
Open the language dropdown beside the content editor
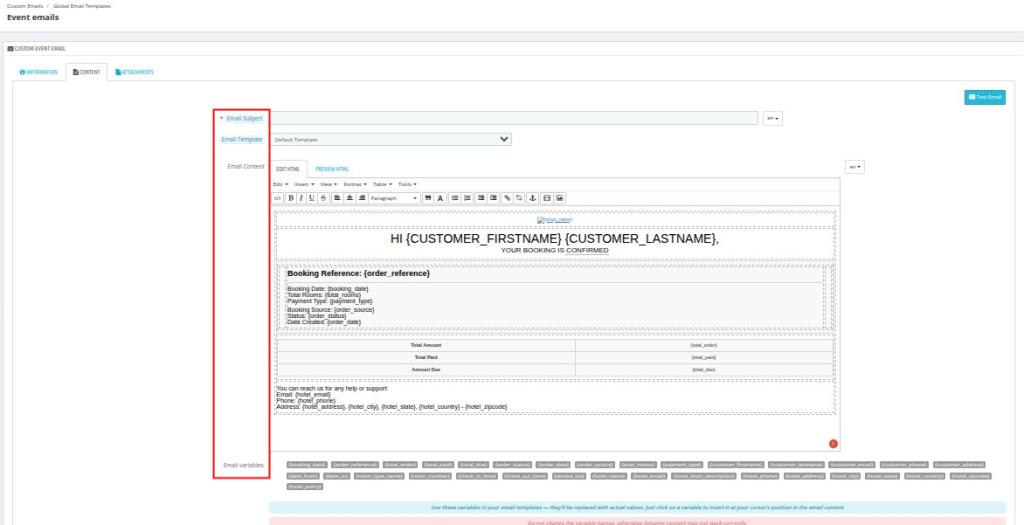click(x=854, y=167)
